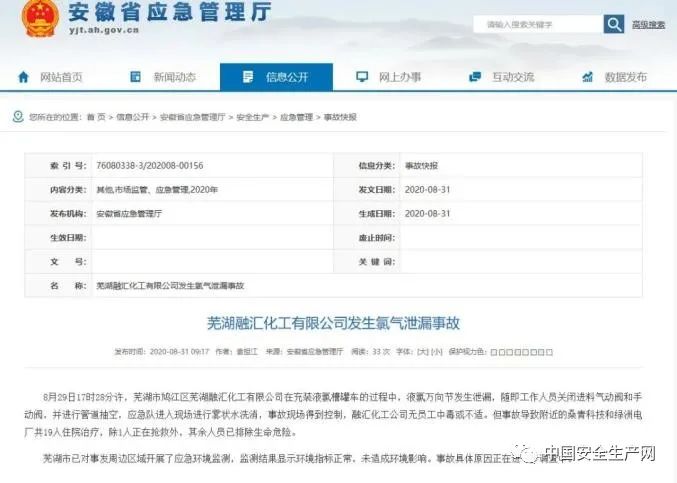Click the 阅读 33 次 counter
677x483 pixels.
point(370,352)
